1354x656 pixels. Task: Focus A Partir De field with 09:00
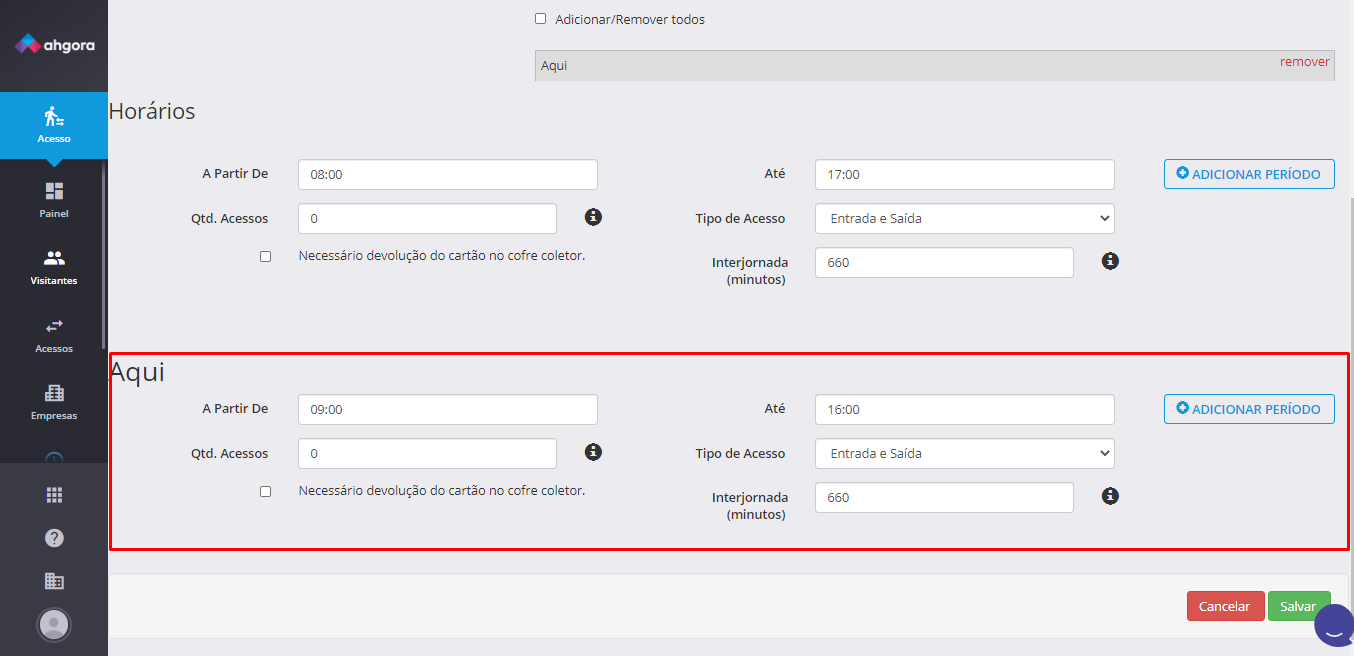coord(448,409)
